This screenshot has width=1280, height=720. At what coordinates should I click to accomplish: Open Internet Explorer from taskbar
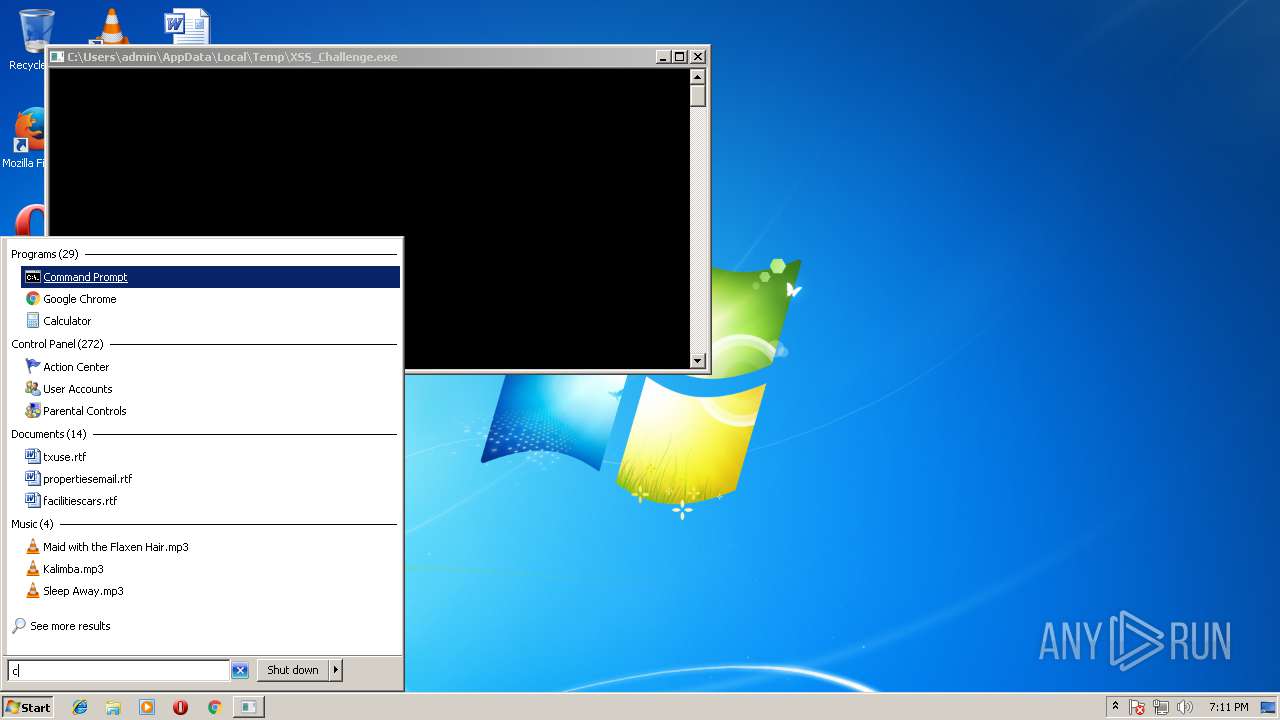(x=80, y=707)
